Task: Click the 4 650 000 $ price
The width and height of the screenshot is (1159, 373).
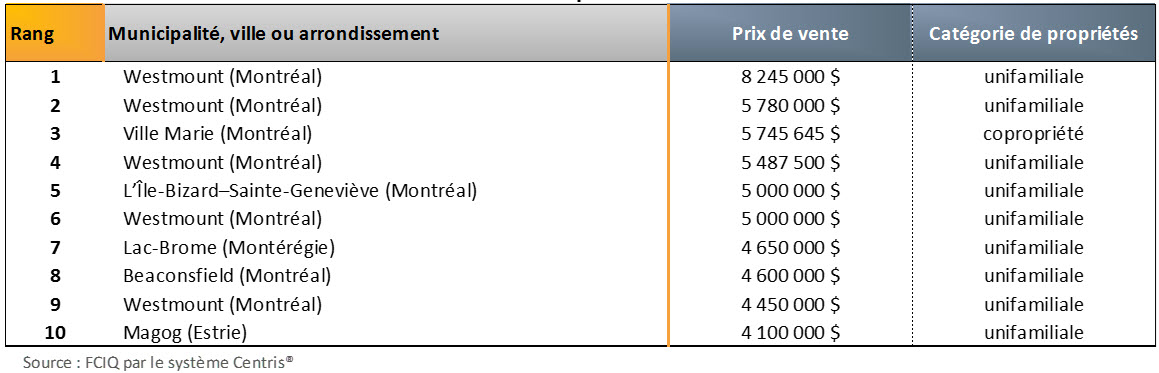Action: pos(790,247)
